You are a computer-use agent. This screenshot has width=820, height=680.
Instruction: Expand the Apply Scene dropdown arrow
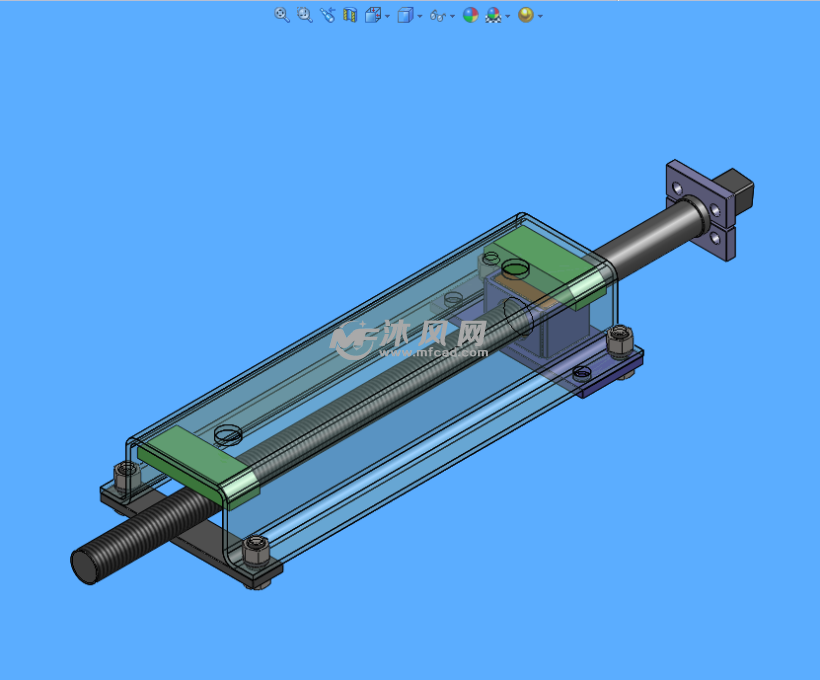coord(508,16)
